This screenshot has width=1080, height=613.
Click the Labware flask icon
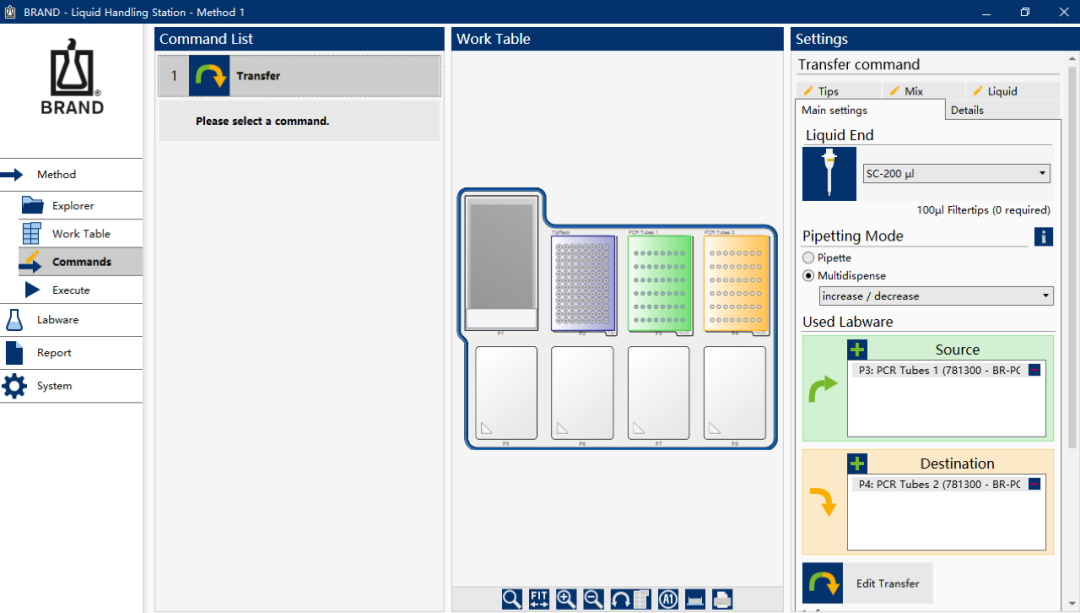(x=14, y=320)
